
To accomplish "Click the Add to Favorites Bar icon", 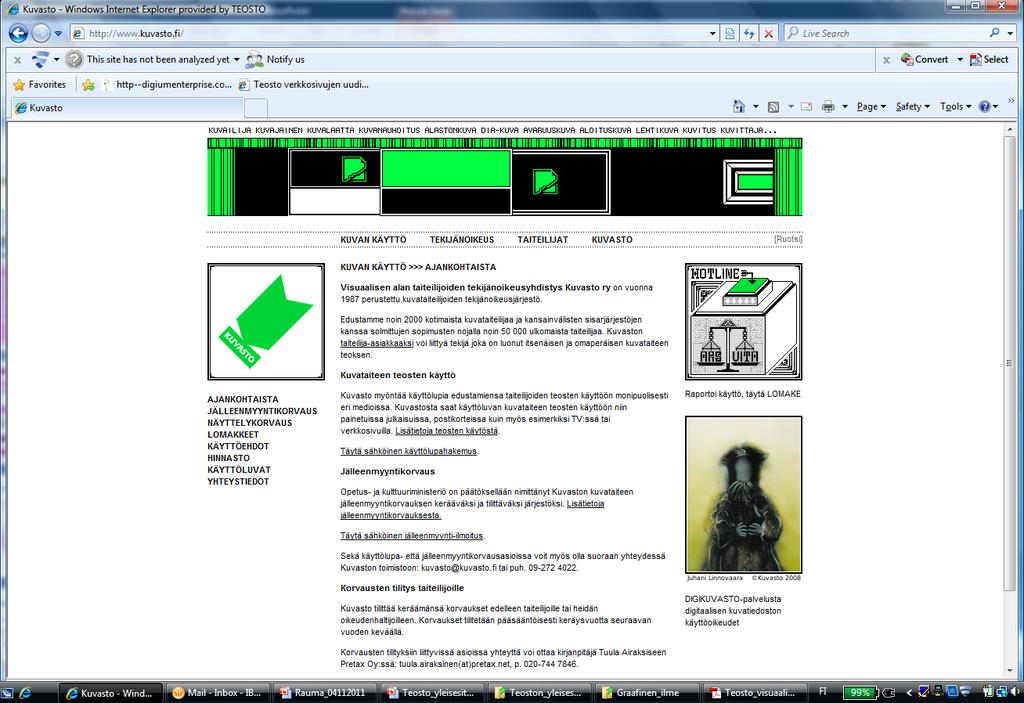I will (88, 84).
